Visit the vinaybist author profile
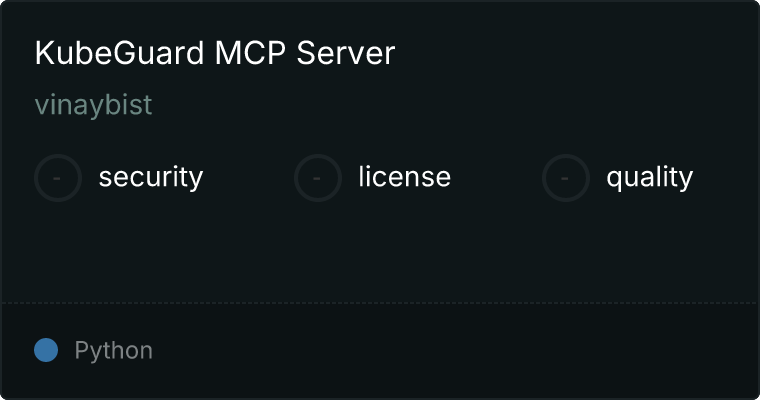This screenshot has height=400, width=760. pyautogui.click(x=94, y=105)
